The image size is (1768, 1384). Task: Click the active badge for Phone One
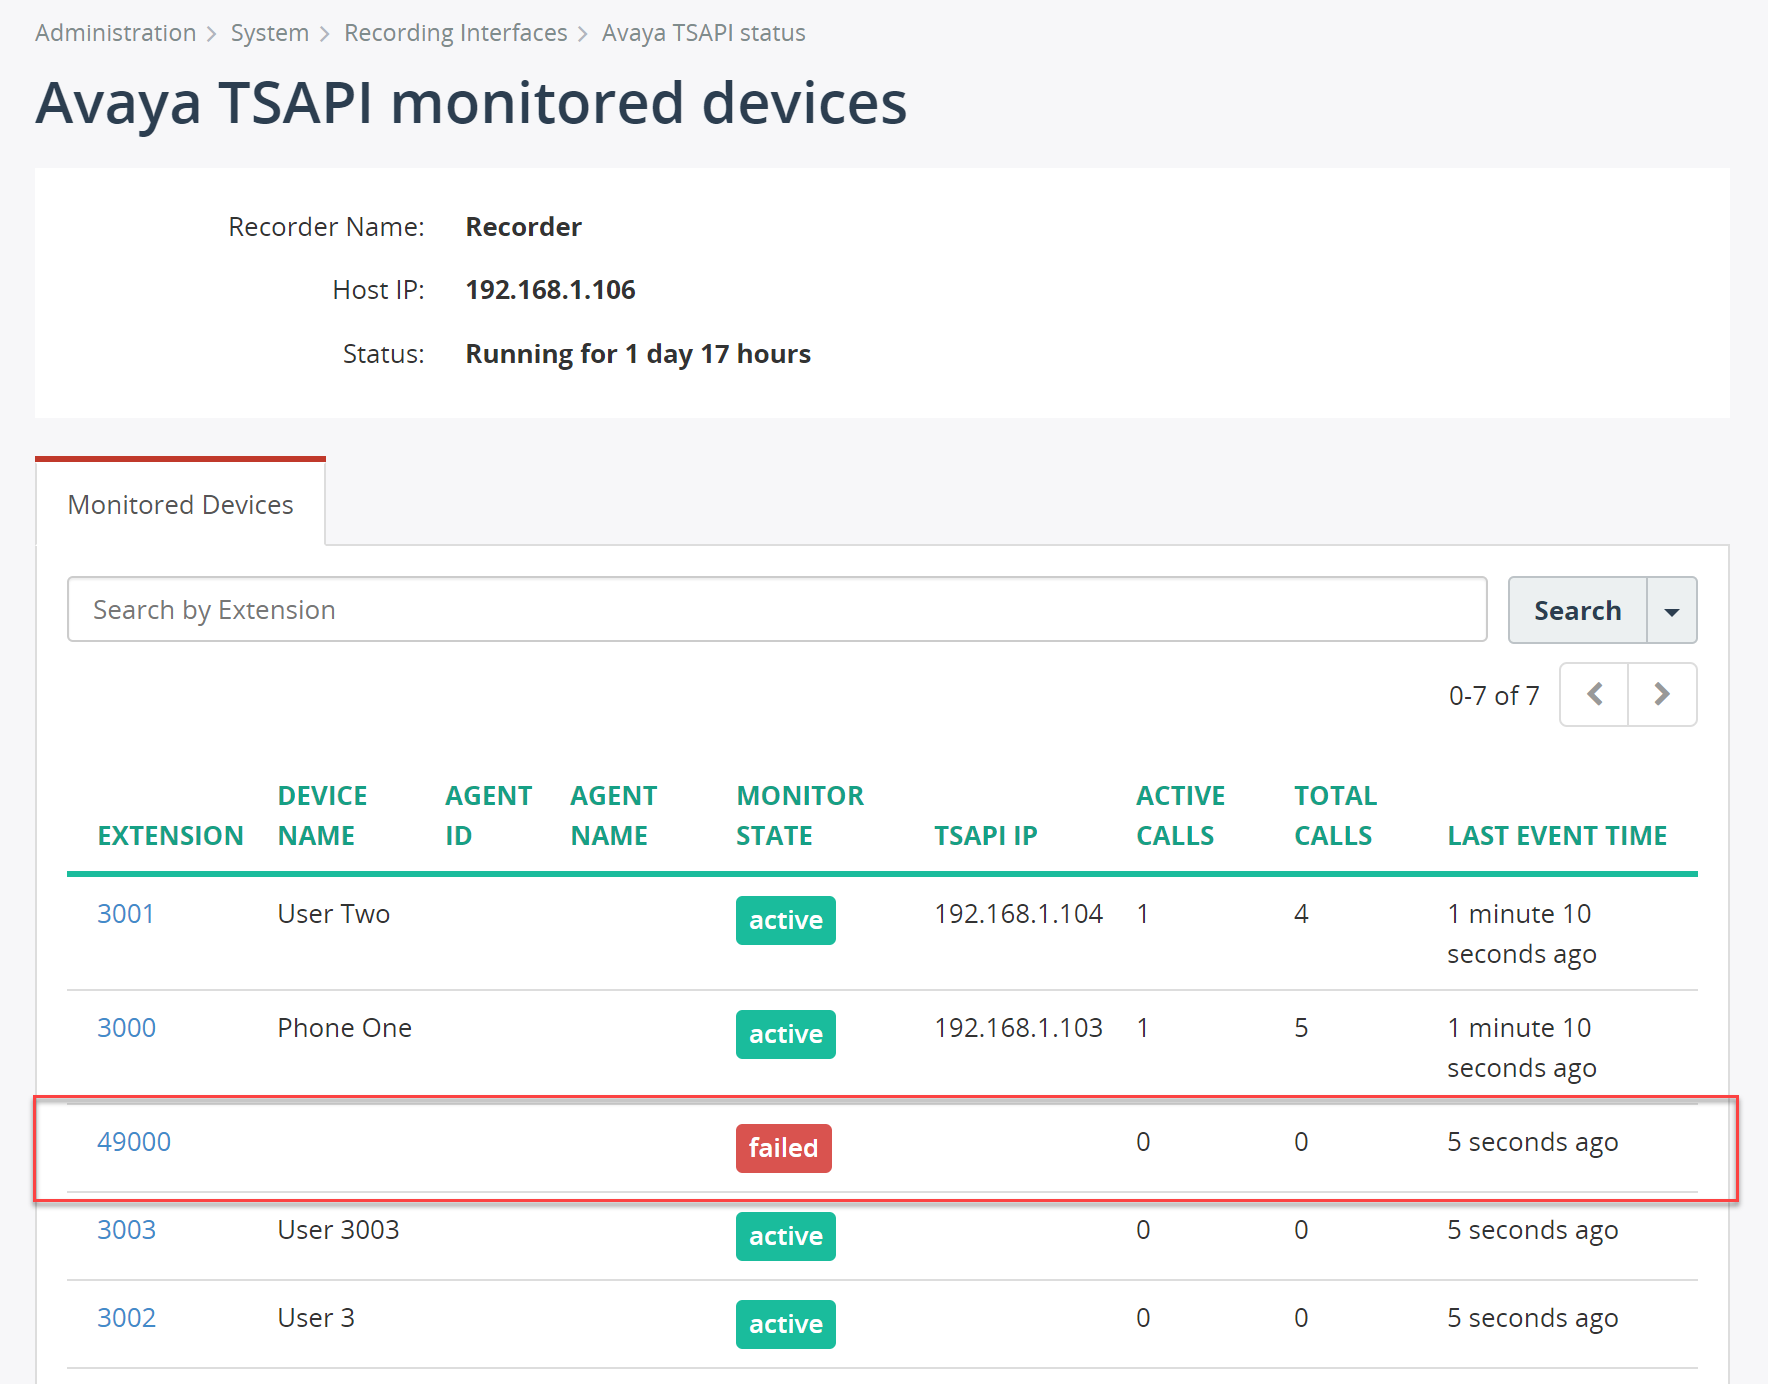[786, 1034]
